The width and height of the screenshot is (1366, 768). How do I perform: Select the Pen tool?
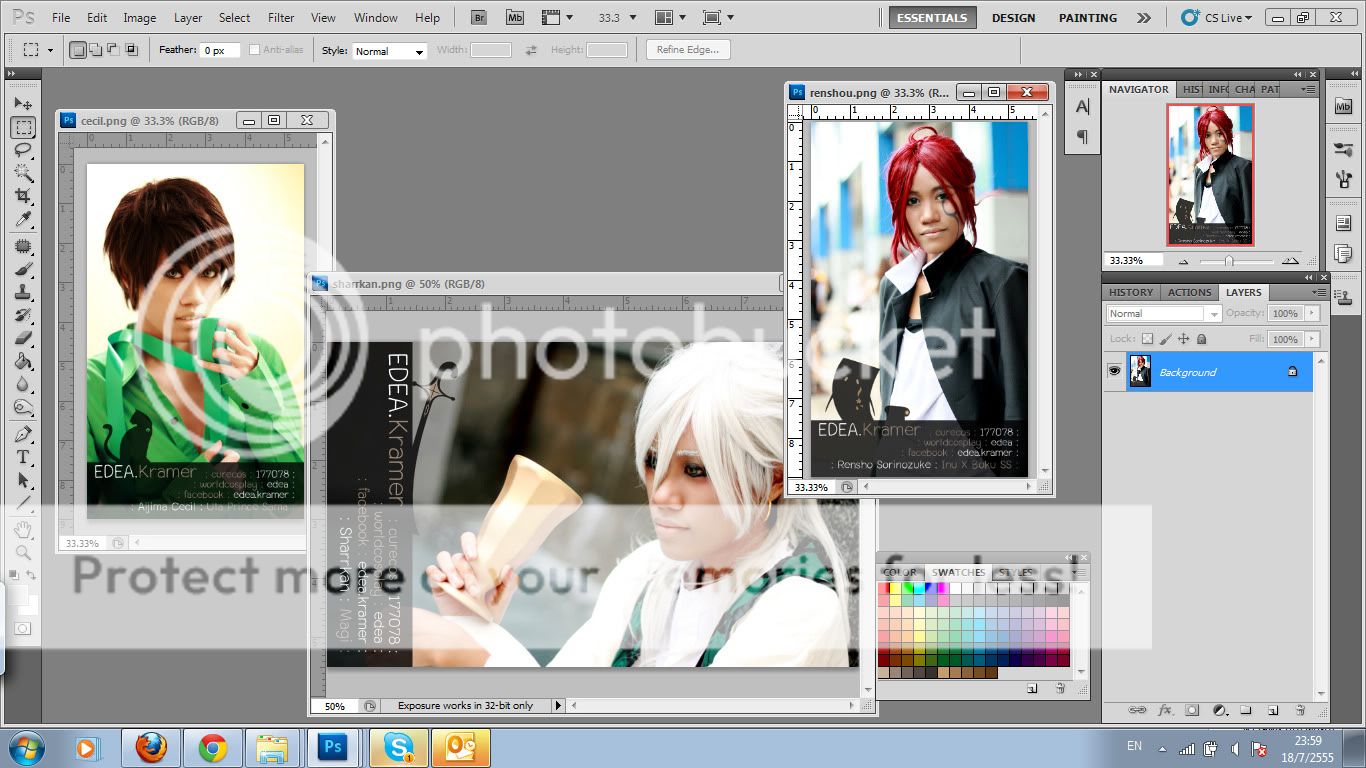coord(23,434)
